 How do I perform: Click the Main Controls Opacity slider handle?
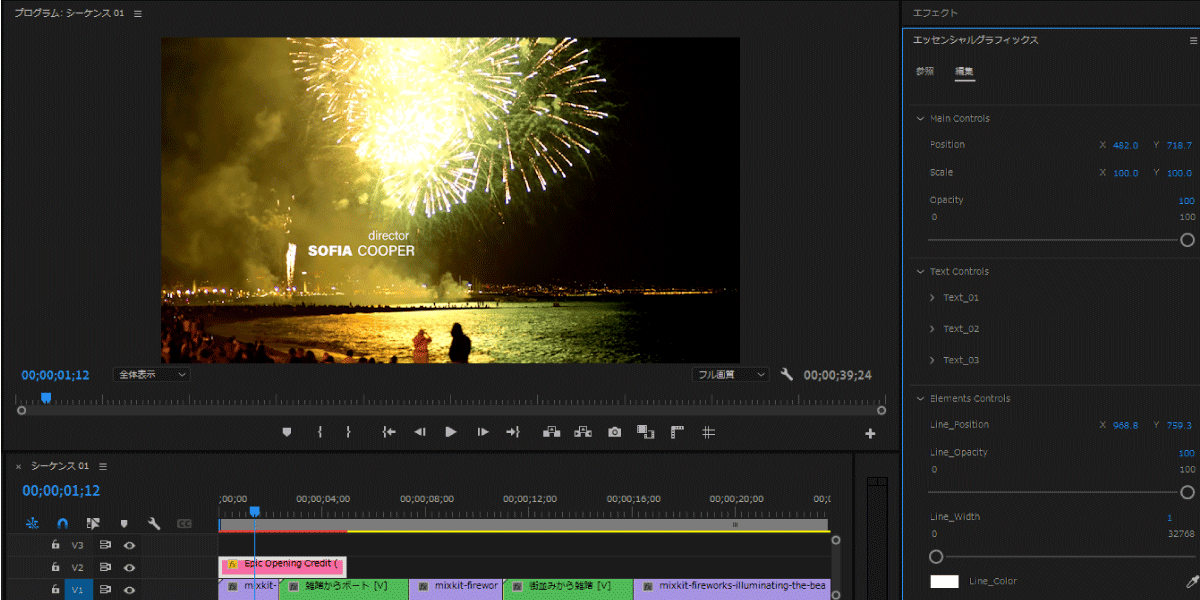(1187, 240)
